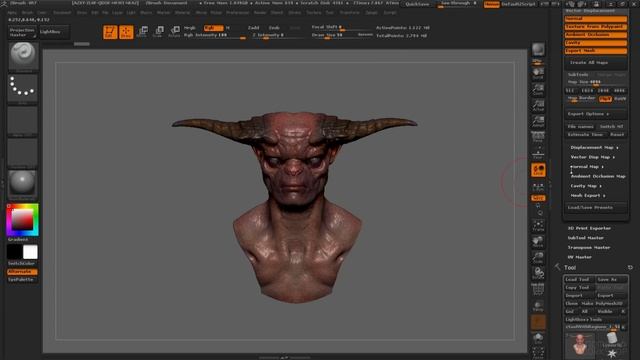This screenshot has width=640, height=360.
Task: Toggle the Zadd sculpt mode
Action: click(253, 28)
